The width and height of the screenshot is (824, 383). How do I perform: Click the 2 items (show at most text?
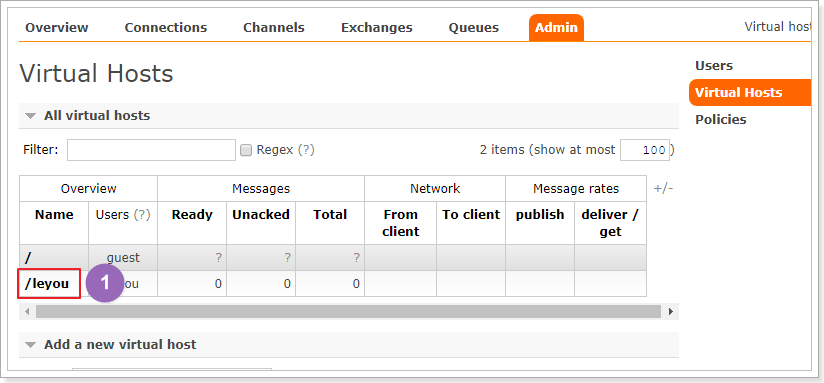pos(547,150)
